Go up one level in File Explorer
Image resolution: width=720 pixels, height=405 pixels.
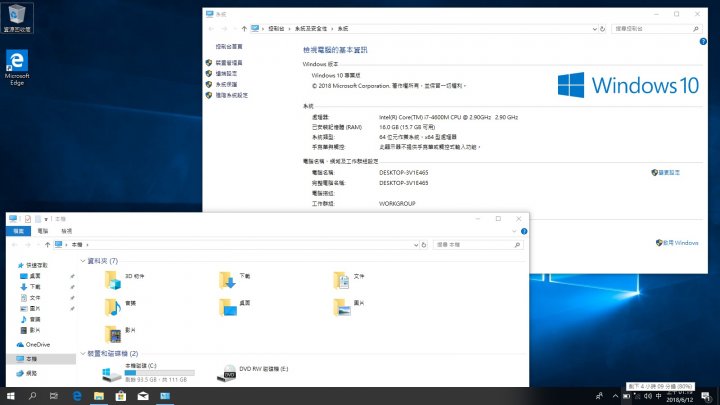47,245
